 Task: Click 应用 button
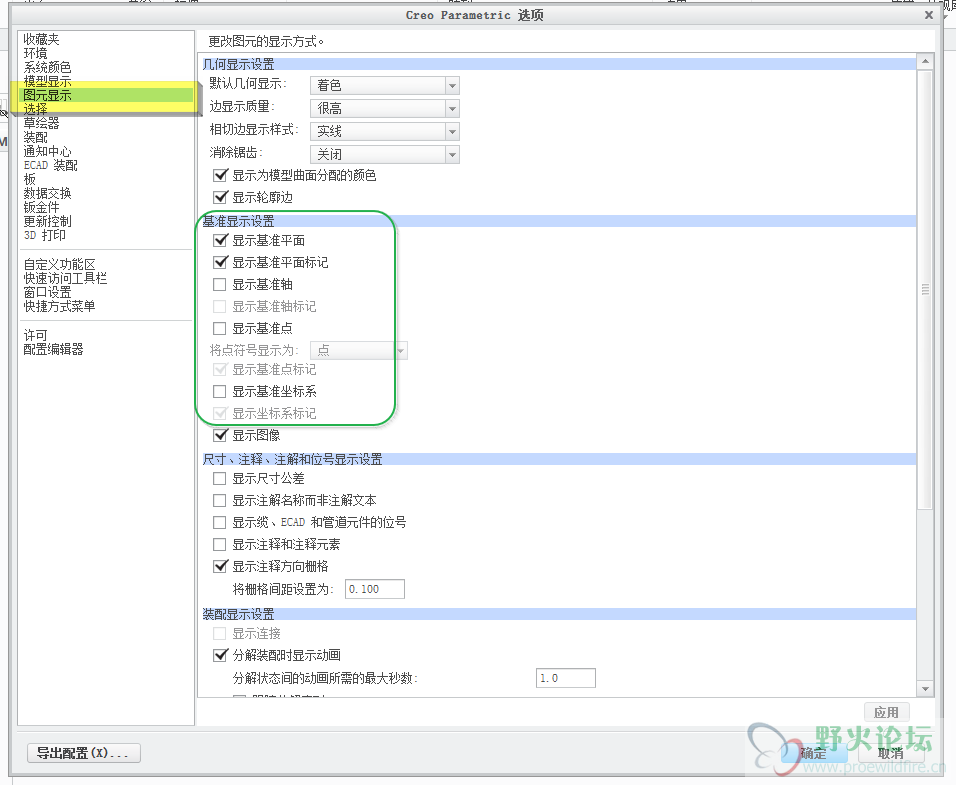(886, 712)
